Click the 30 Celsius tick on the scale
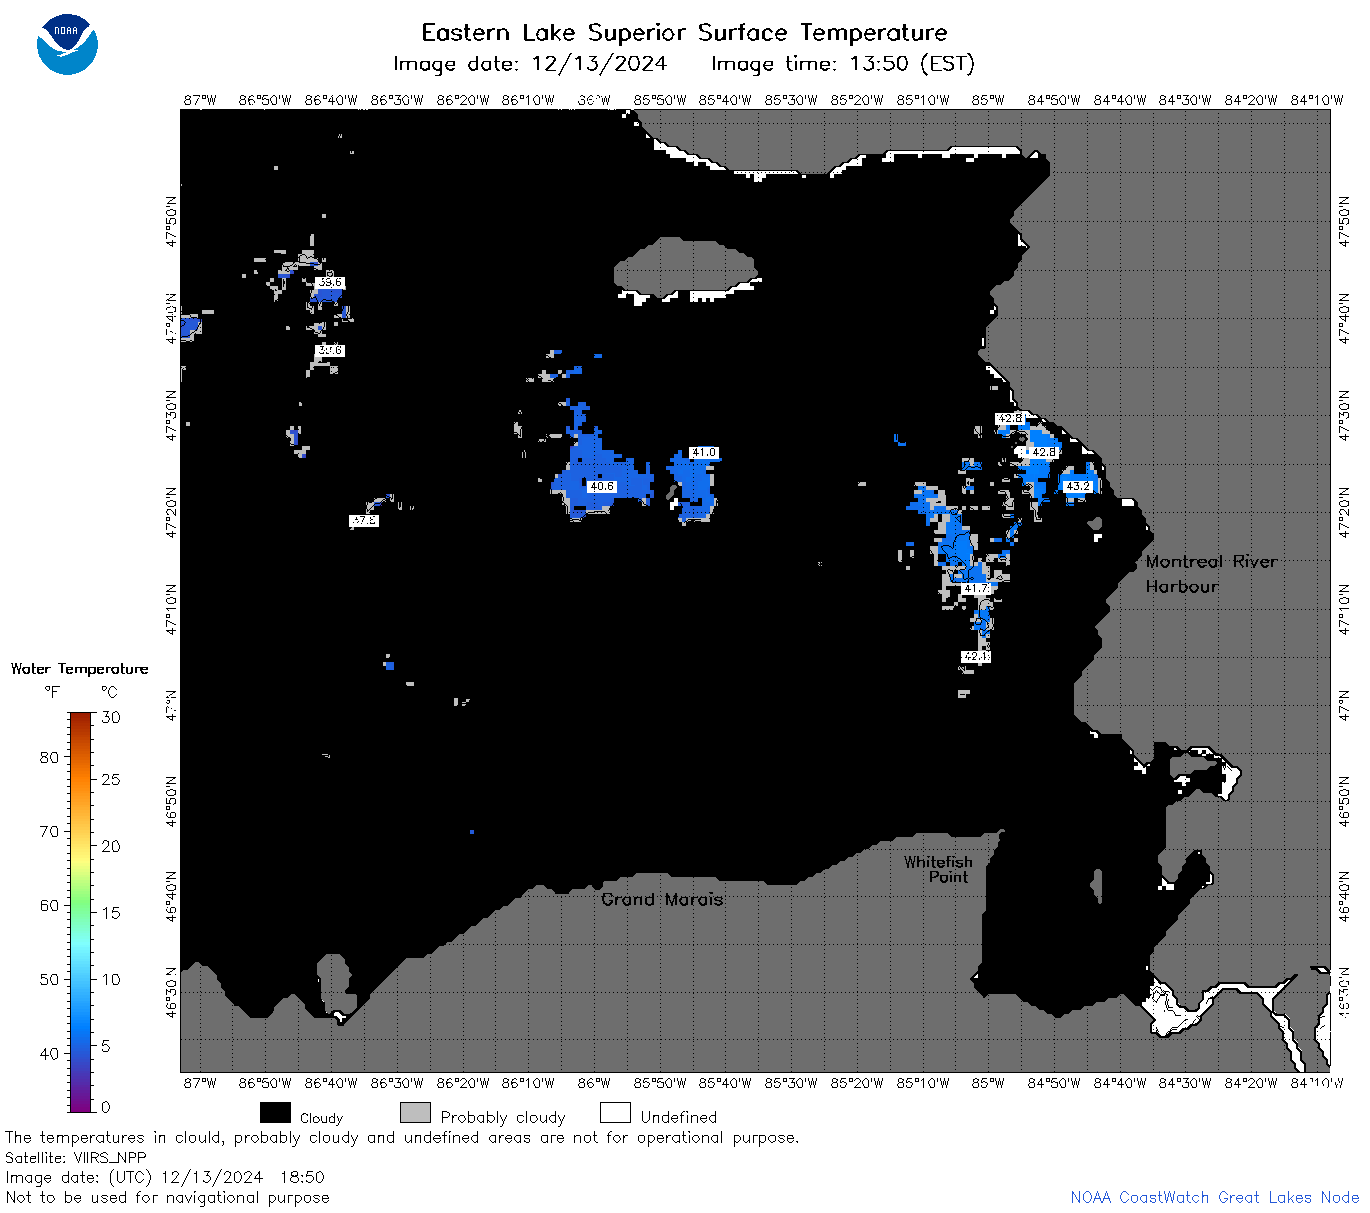1370x1213 pixels. (x=111, y=717)
